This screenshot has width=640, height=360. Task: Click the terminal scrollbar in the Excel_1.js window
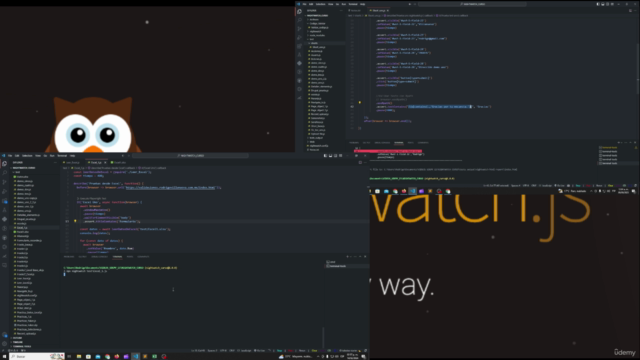pyautogui.click(x=323, y=338)
